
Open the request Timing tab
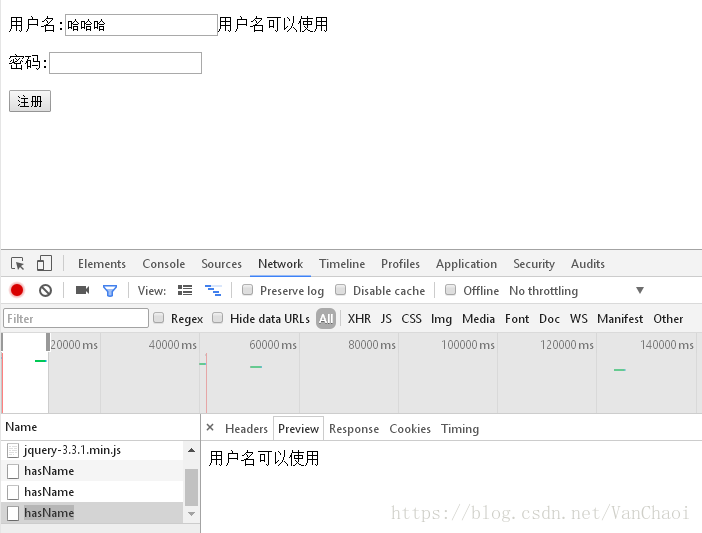(460, 429)
